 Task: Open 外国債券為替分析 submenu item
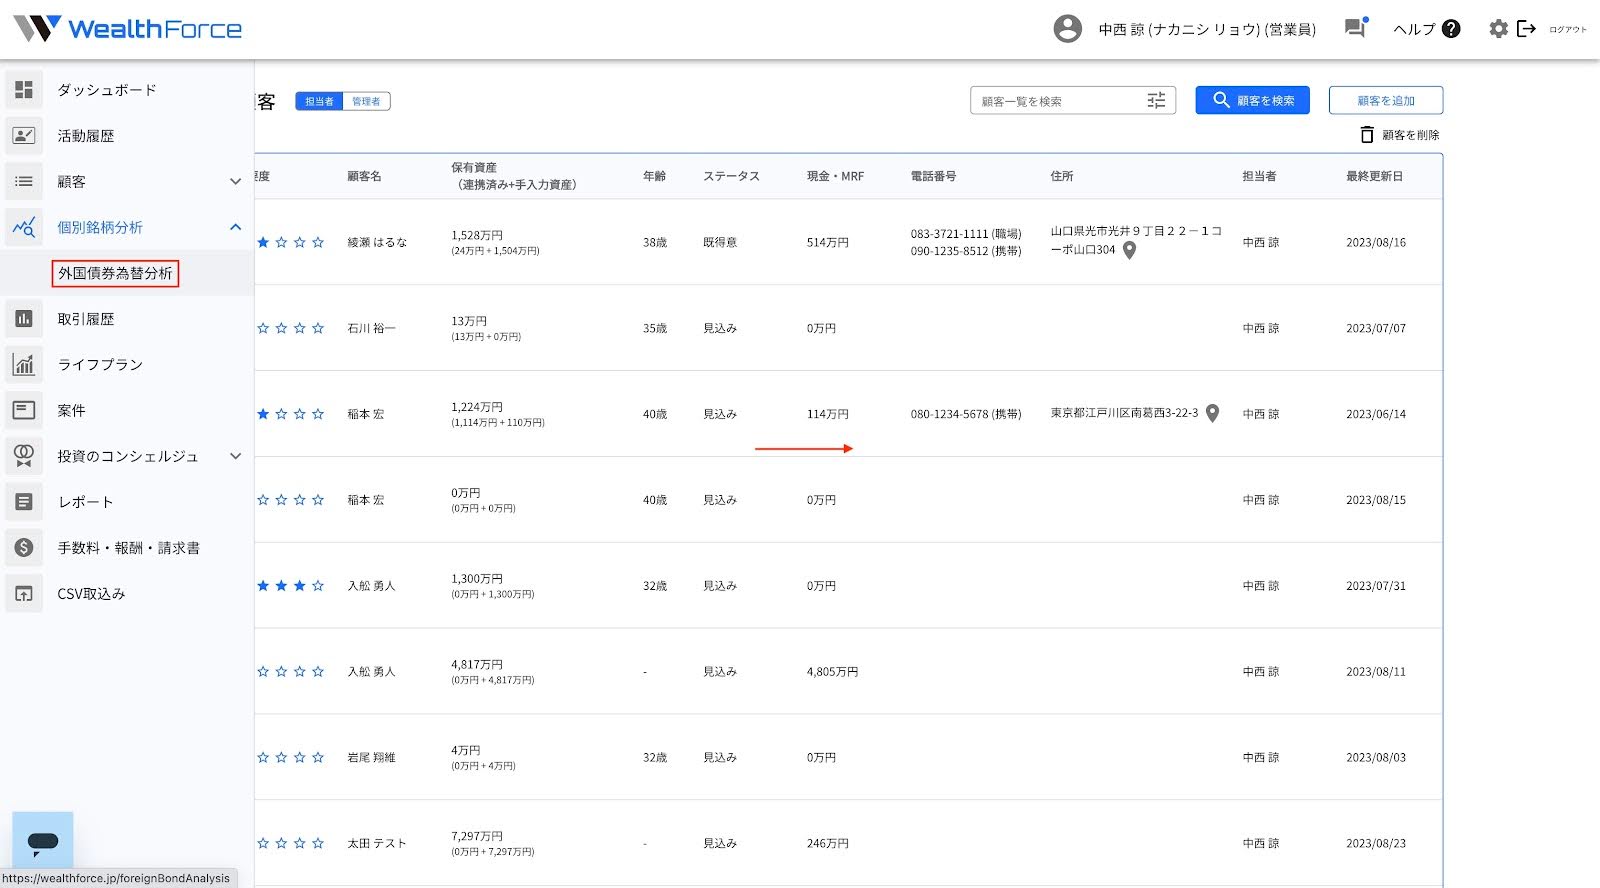(x=115, y=273)
